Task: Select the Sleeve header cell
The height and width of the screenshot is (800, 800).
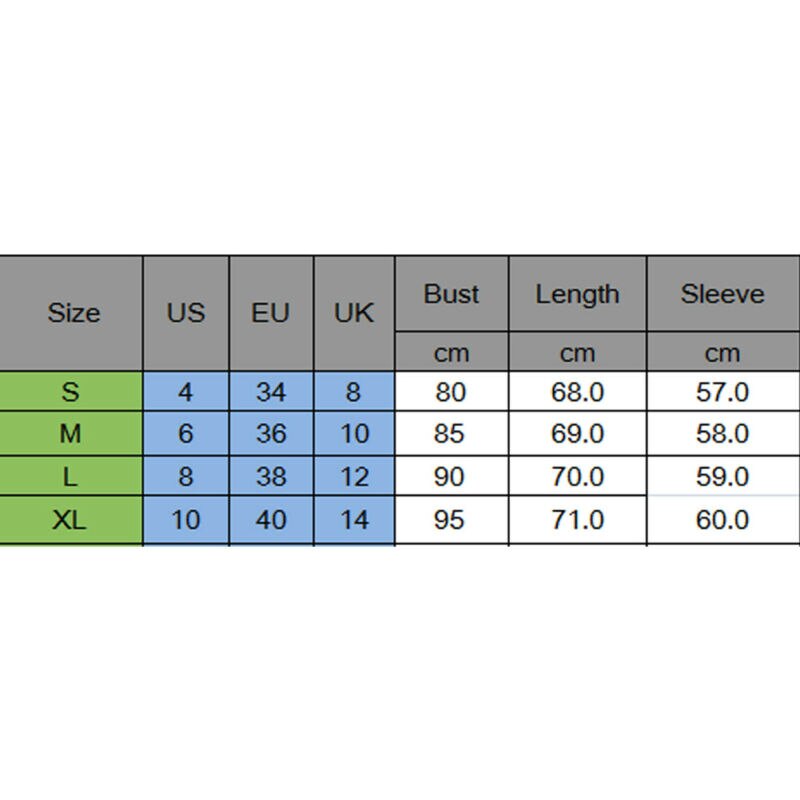Action: coord(723,294)
